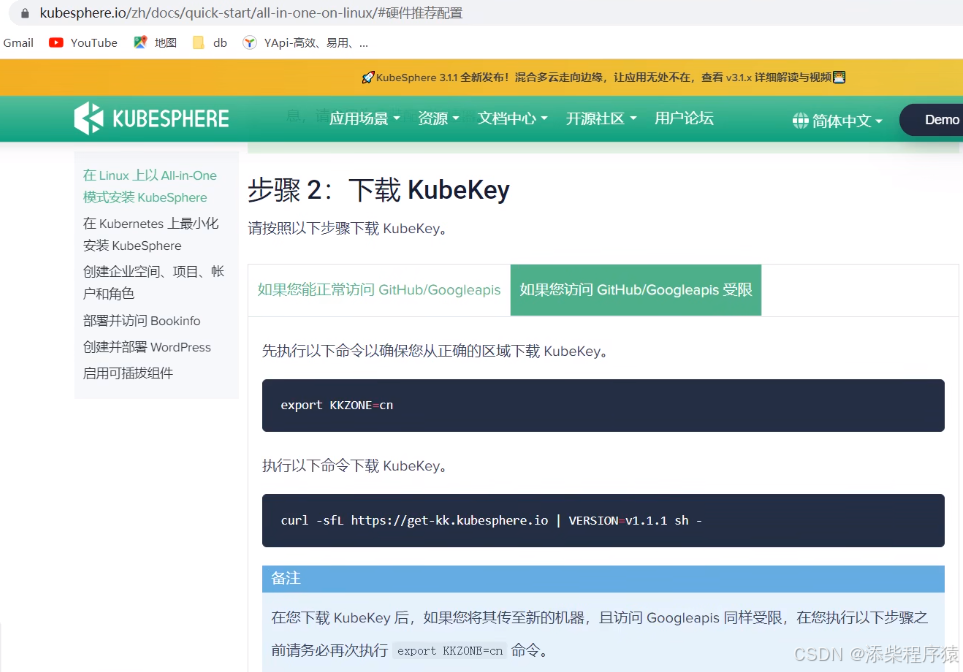This screenshot has width=963, height=672.
Task: Open the 用户论坛 menu item
Action: [684, 119]
